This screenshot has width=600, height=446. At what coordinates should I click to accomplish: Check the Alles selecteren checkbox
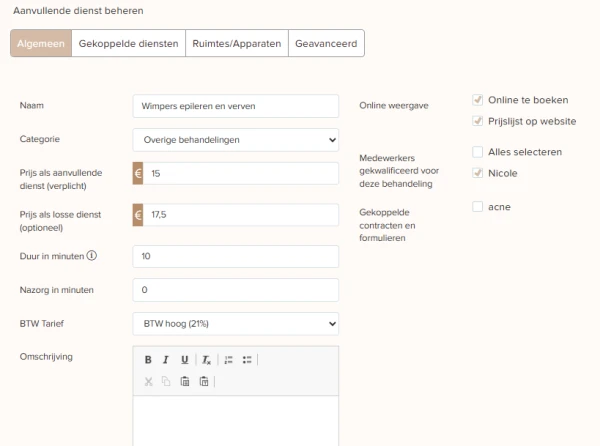(x=478, y=152)
